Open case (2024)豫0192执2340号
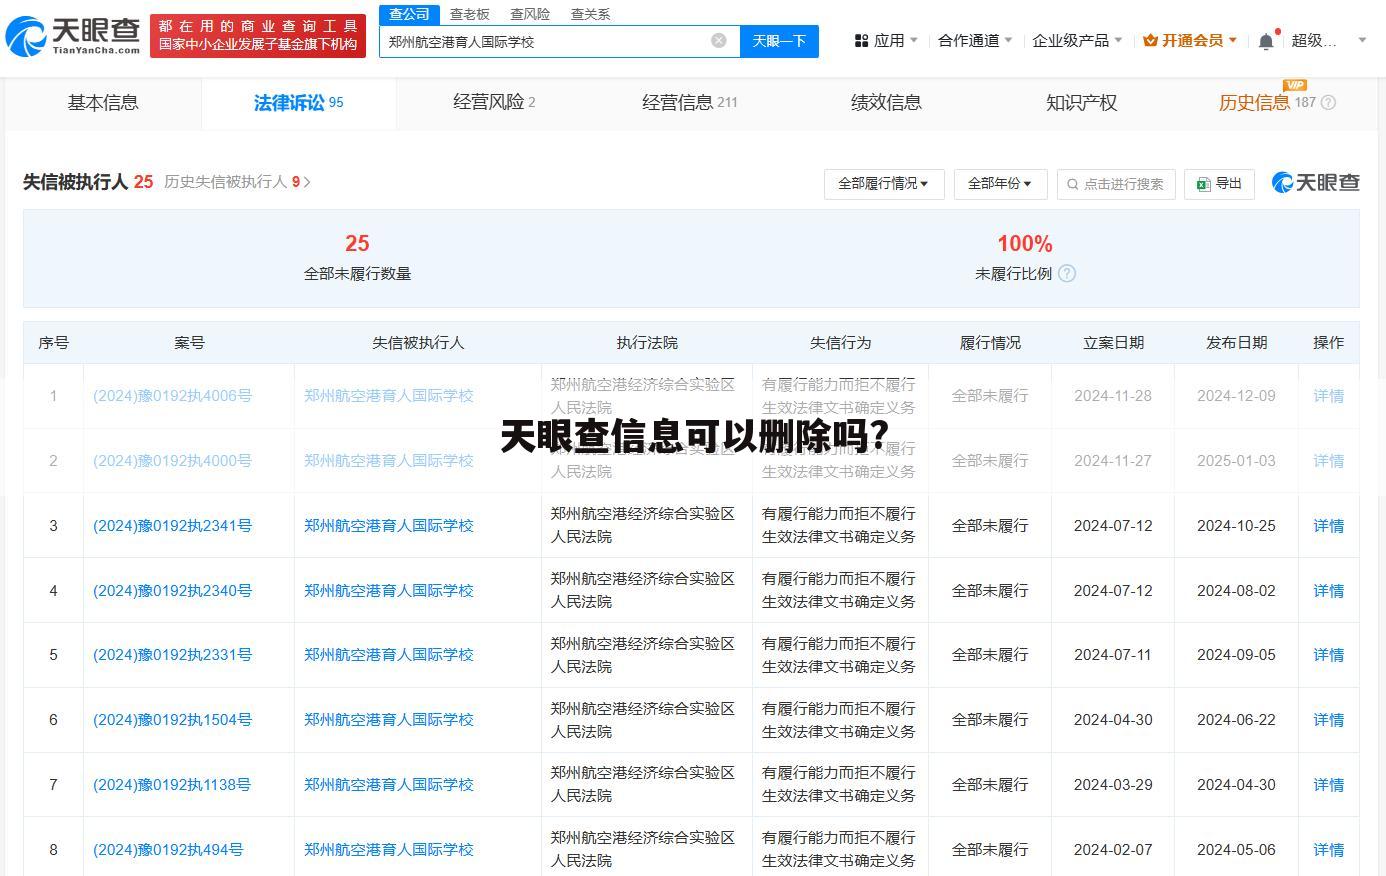The height and width of the screenshot is (876, 1386). tap(172, 591)
